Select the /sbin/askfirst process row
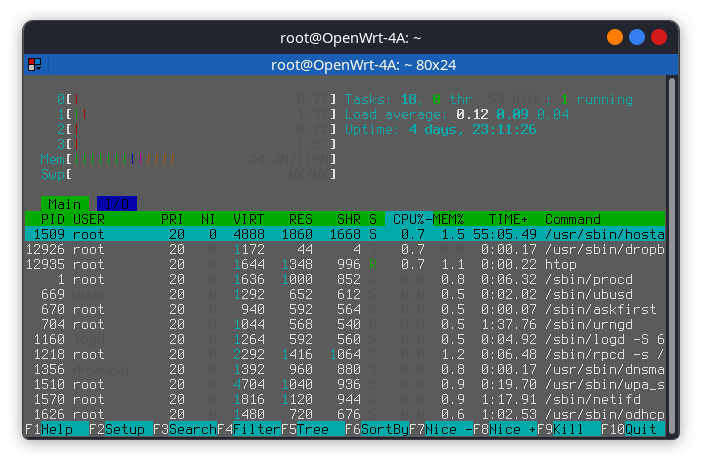 [x=345, y=309]
